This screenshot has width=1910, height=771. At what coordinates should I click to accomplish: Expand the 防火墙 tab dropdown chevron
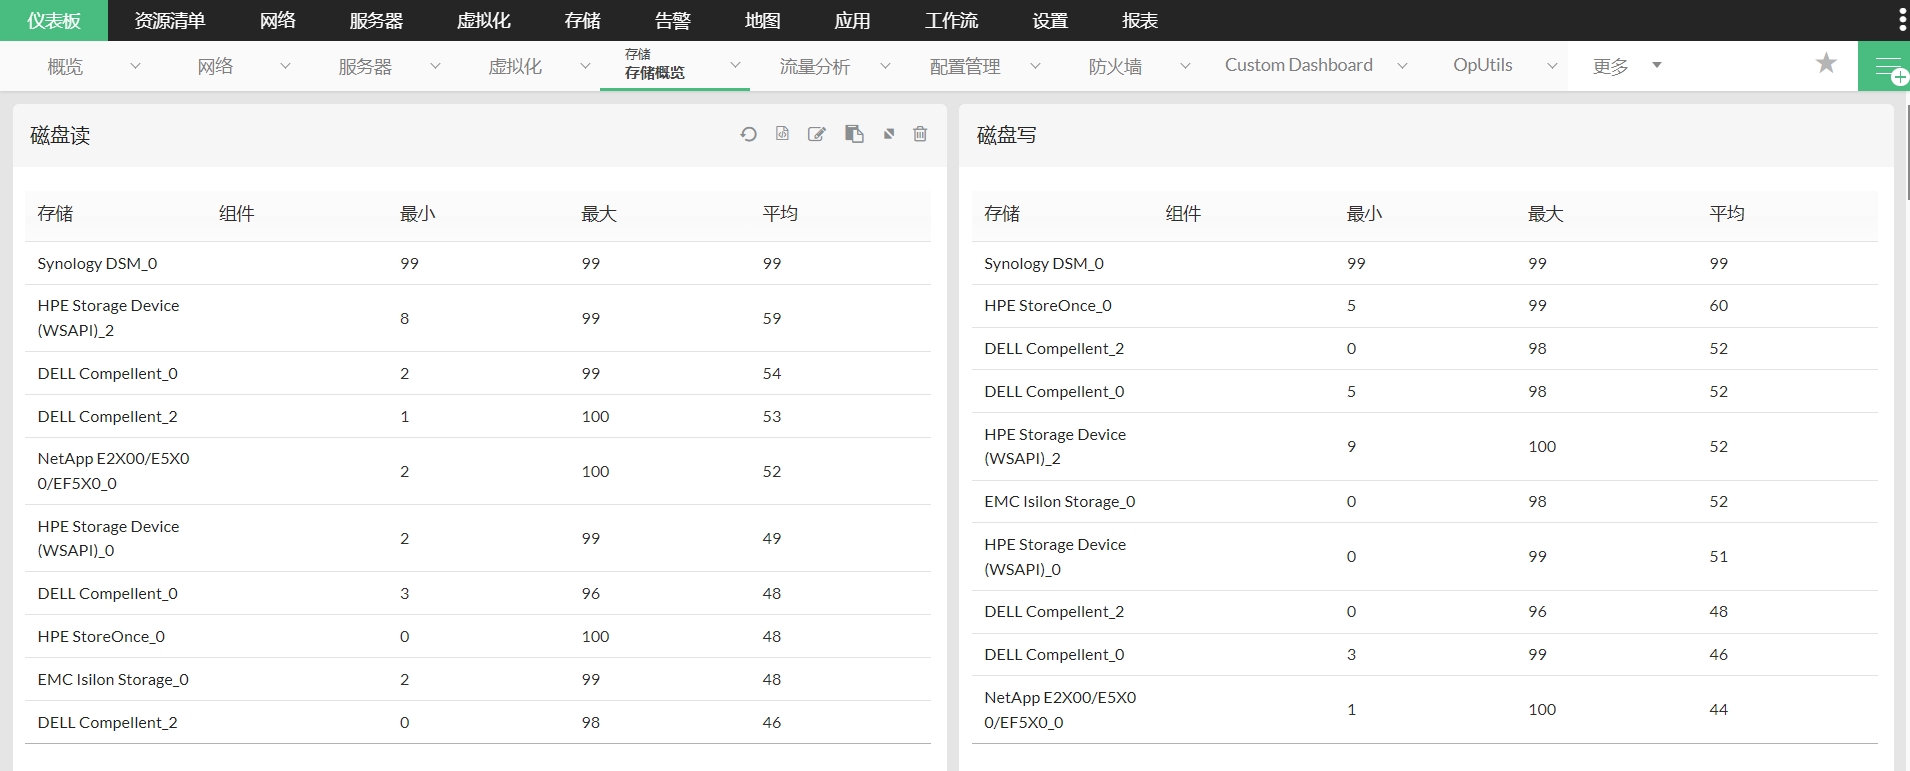[1185, 66]
